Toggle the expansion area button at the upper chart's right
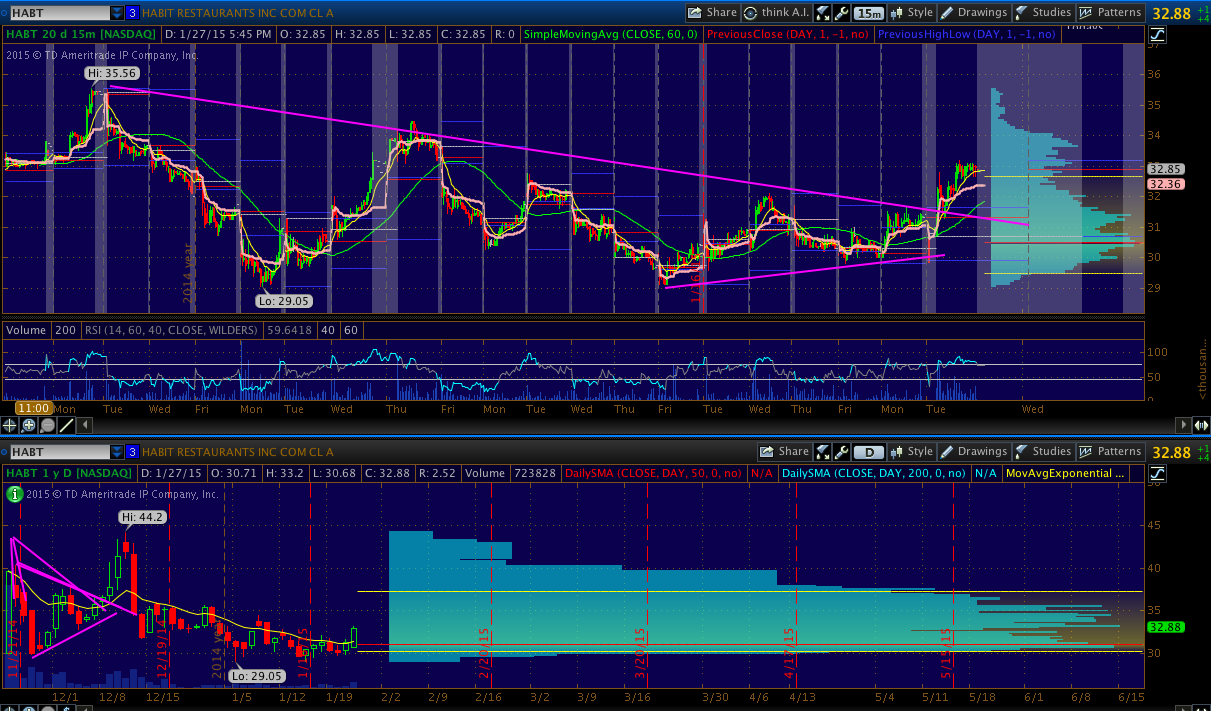The width and height of the screenshot is (1211, 711). [1203, 425]
